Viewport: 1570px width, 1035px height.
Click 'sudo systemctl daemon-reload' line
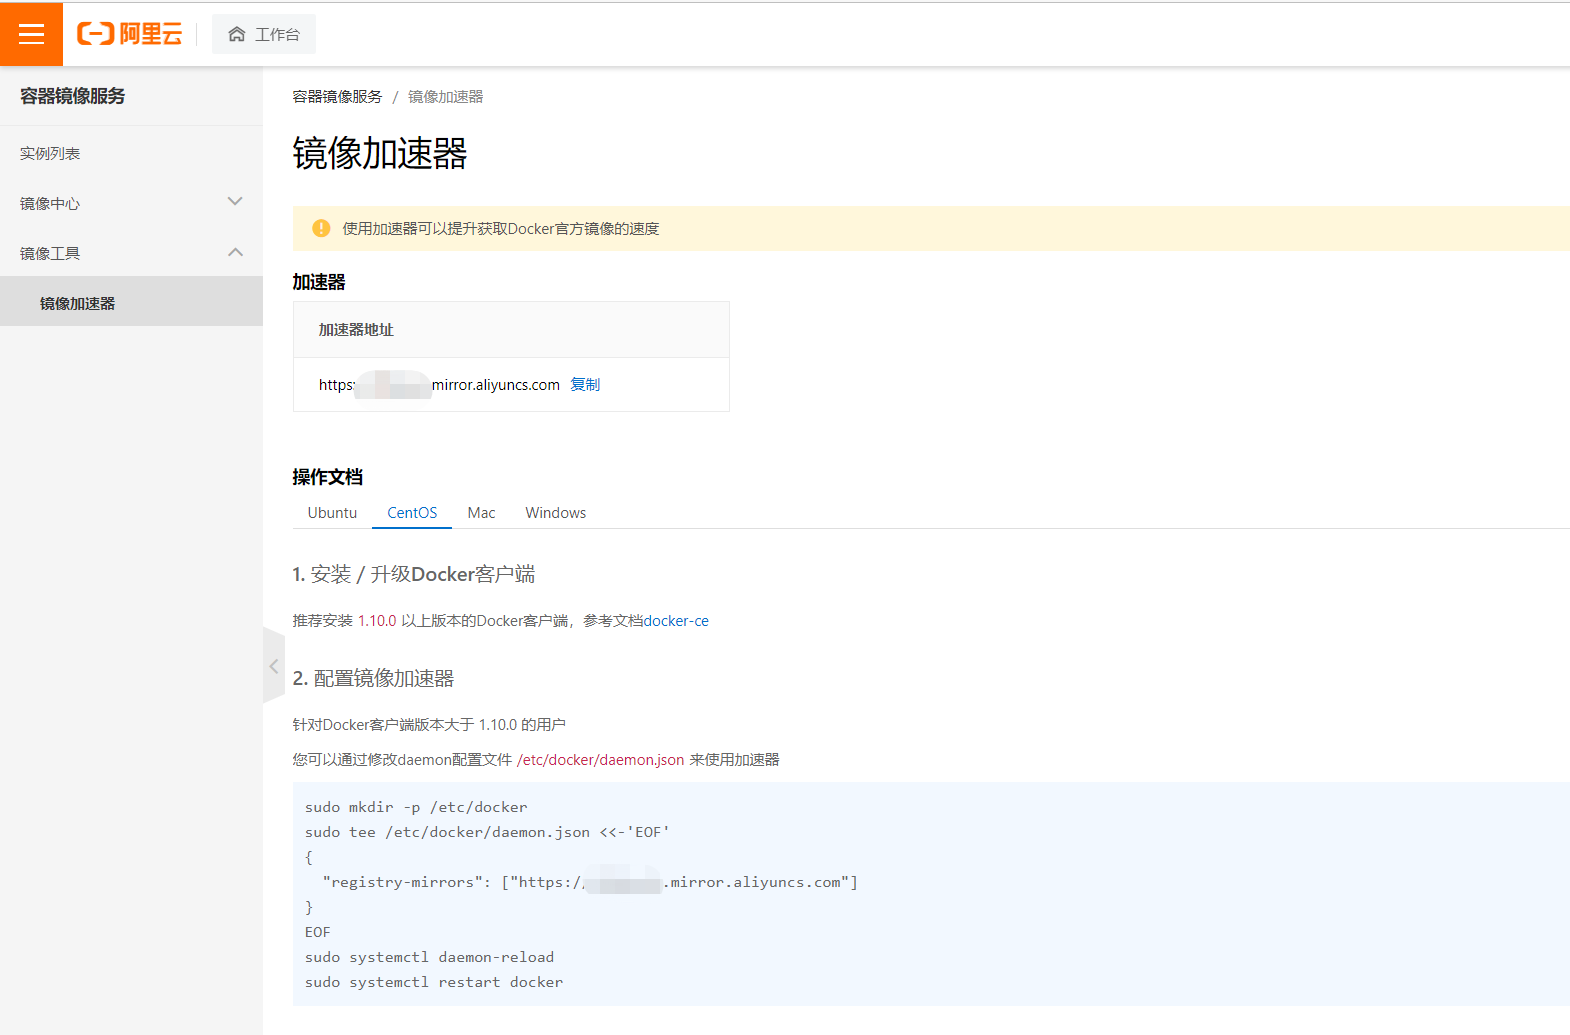click(429, 957)
